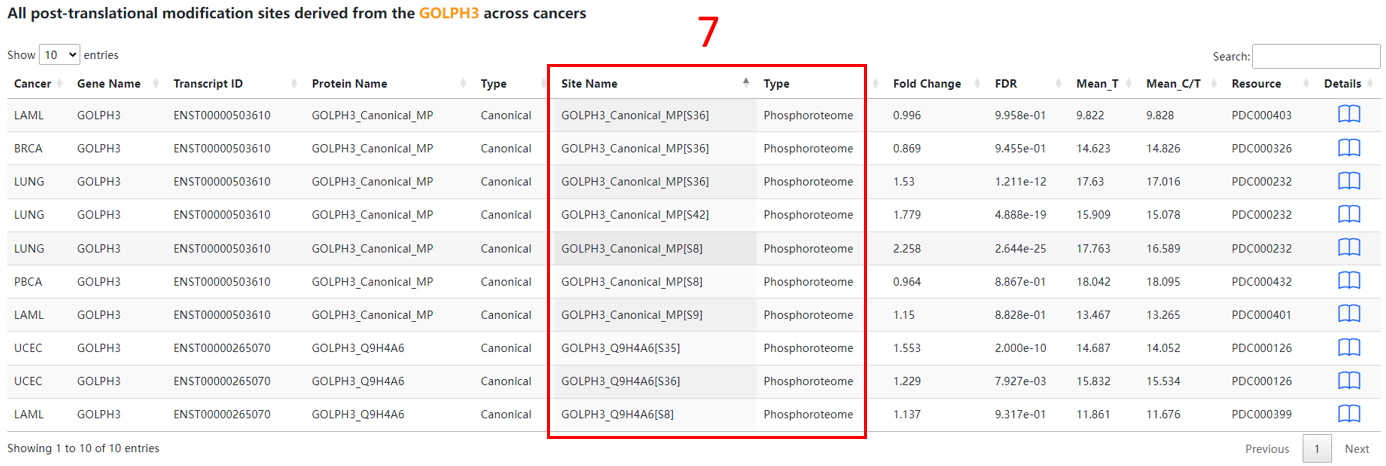The image size is (1386, 466).
Task: Click the Next pagination button
Action: tap(1356, 449)
